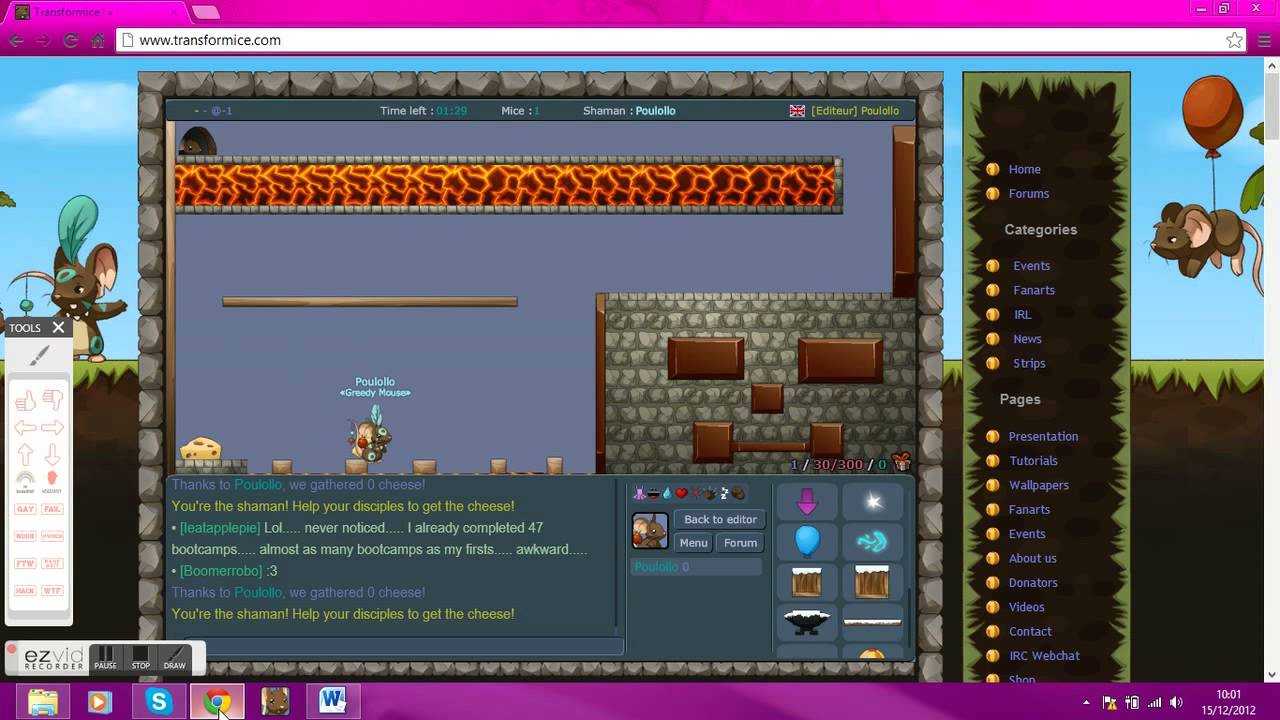Open the Wallpapers page link
The width and height of the screenshot is (1280, 720).
[x=1038, y=485]
